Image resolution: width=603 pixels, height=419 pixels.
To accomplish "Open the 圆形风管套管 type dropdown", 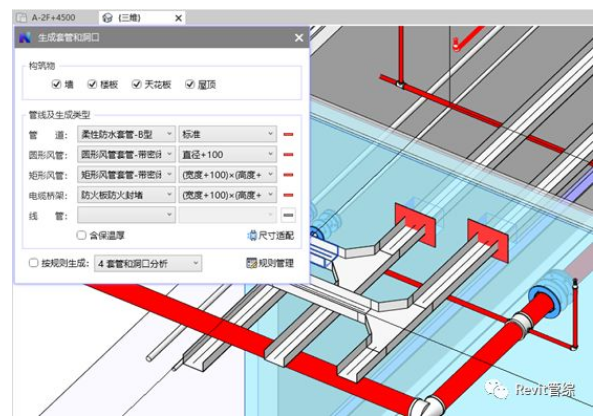I will click(x=126, y=155).
